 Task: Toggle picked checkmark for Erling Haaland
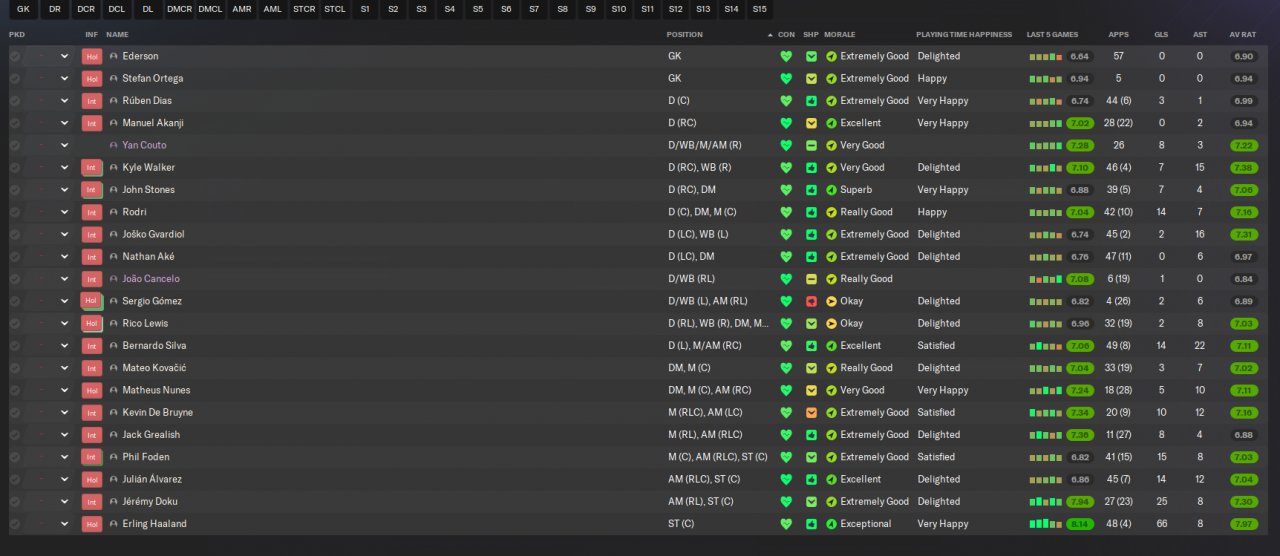(x=14, y=524)
